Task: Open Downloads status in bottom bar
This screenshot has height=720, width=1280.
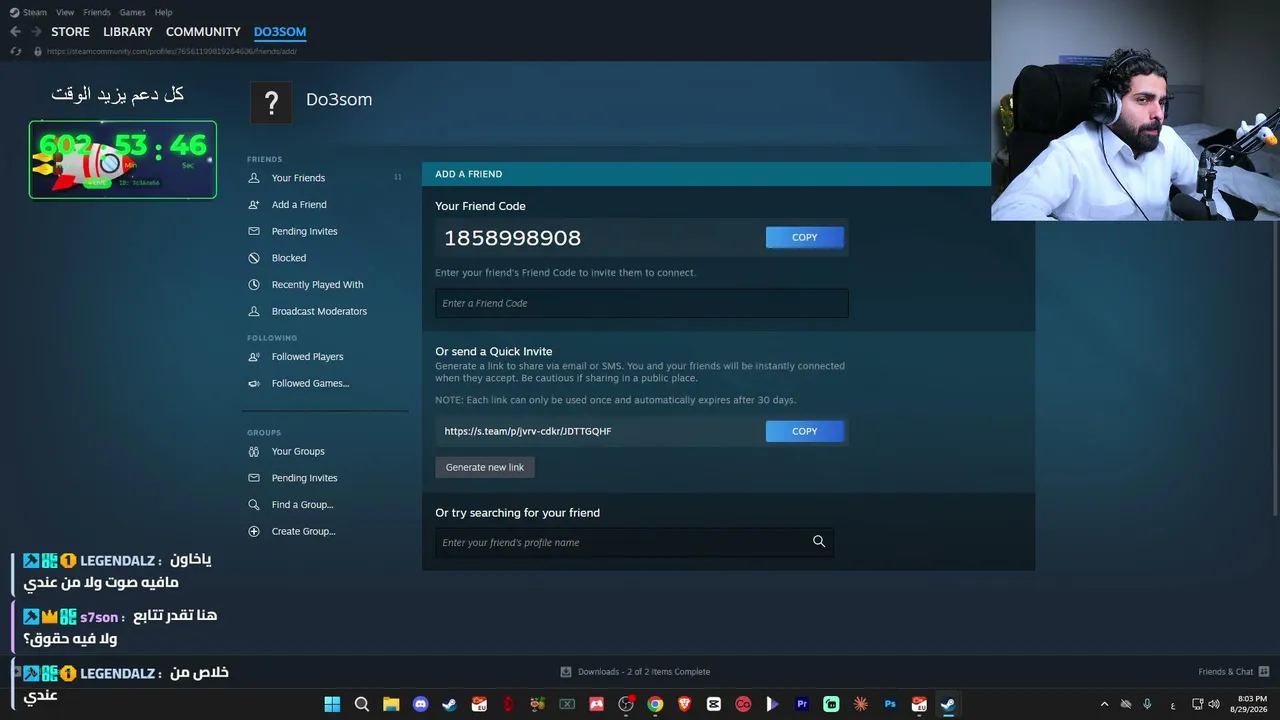Action: click(x=644, y=672)
